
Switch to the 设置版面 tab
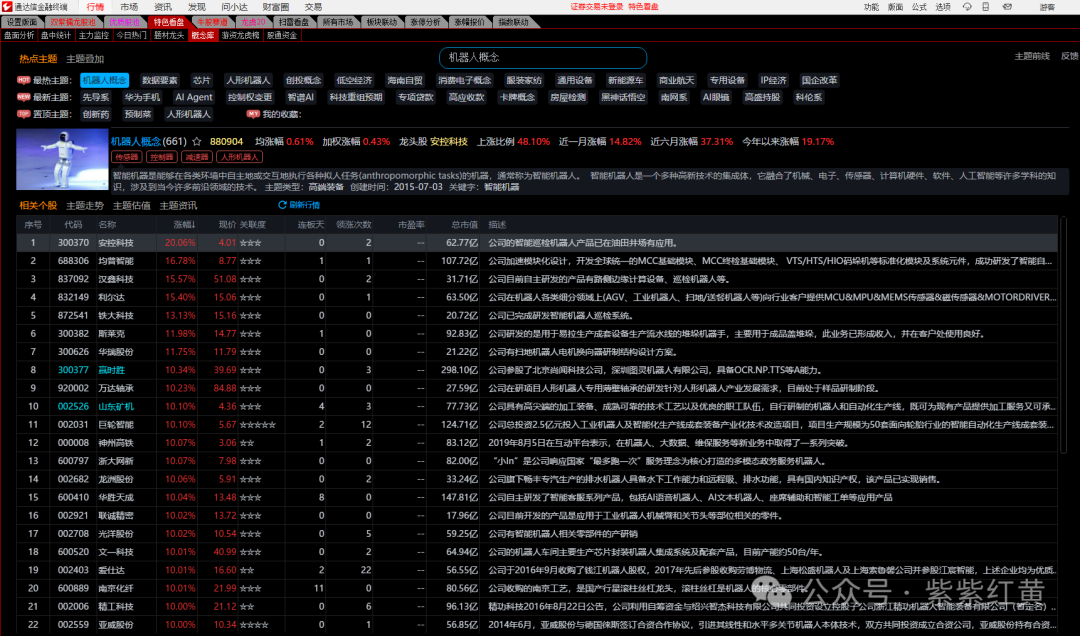(x=21, y=22)
